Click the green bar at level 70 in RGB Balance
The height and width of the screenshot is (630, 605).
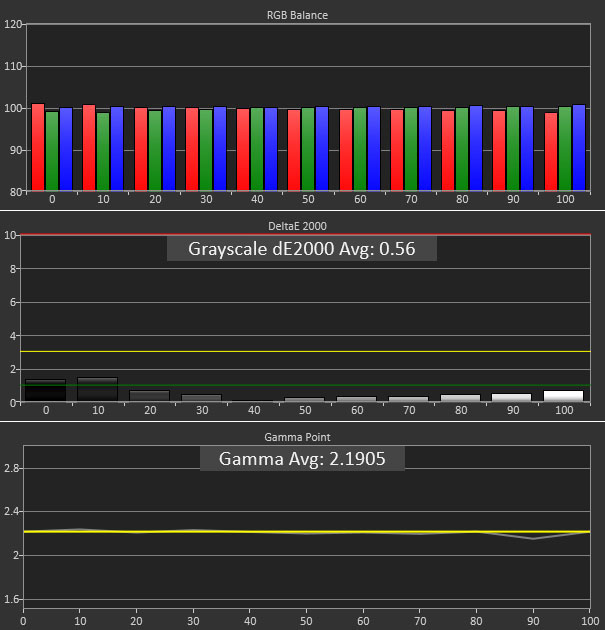411,149
